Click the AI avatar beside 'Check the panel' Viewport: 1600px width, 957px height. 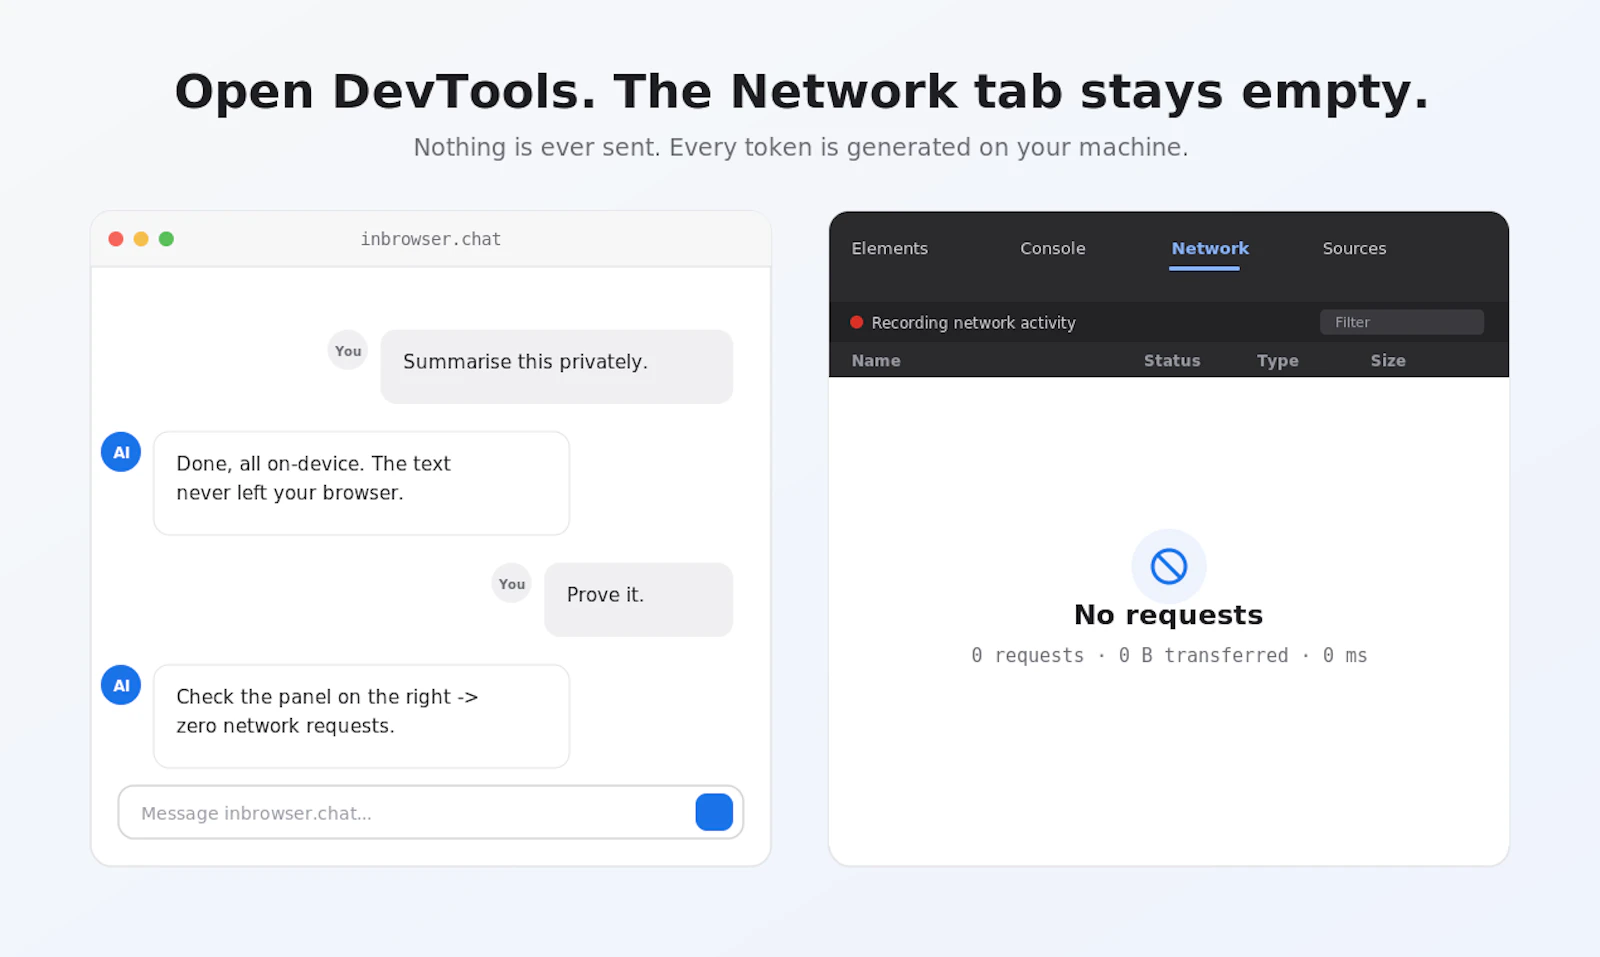point(121,685)
